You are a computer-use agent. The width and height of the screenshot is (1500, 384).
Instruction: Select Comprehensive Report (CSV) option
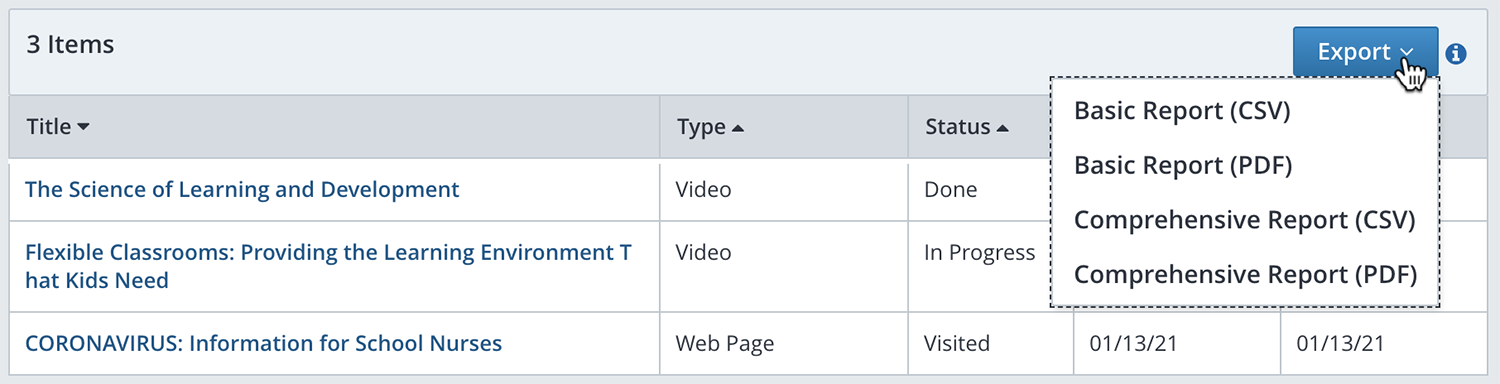point(1245,219)
